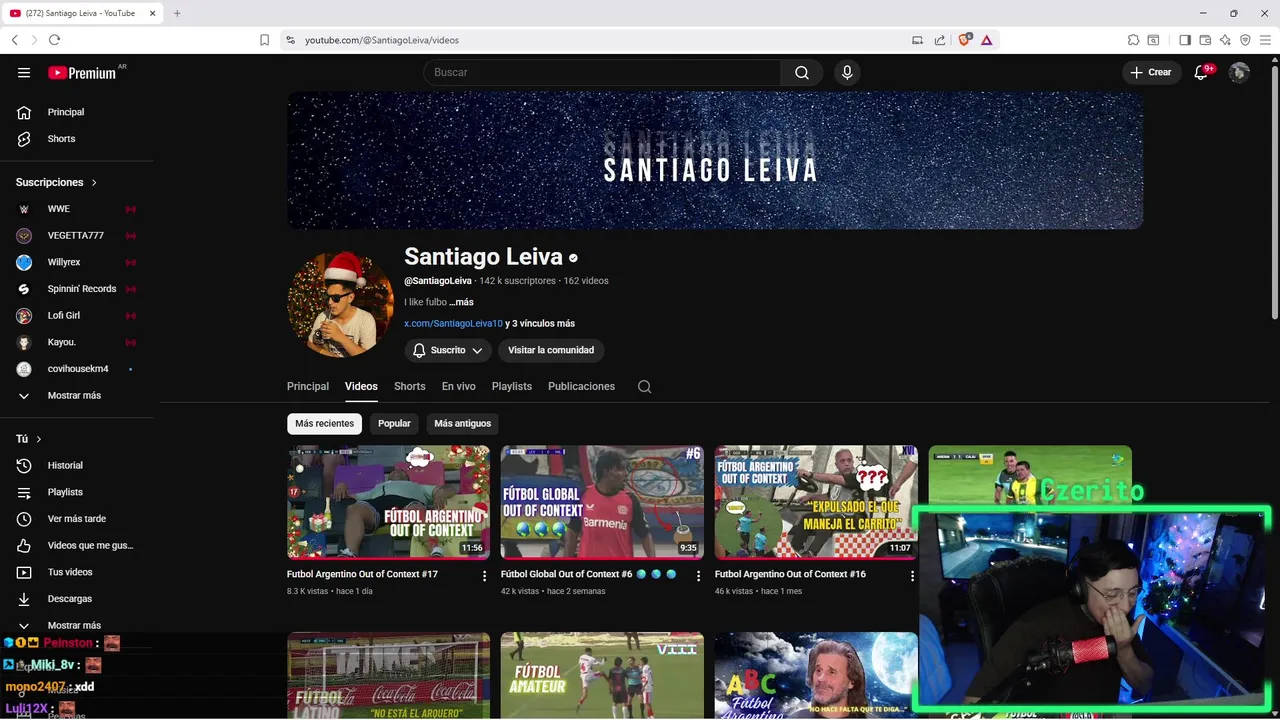Screen dimensions: 1280x720
Task: Switch to the Publicaciones tab
Action: tap(581, 386)
